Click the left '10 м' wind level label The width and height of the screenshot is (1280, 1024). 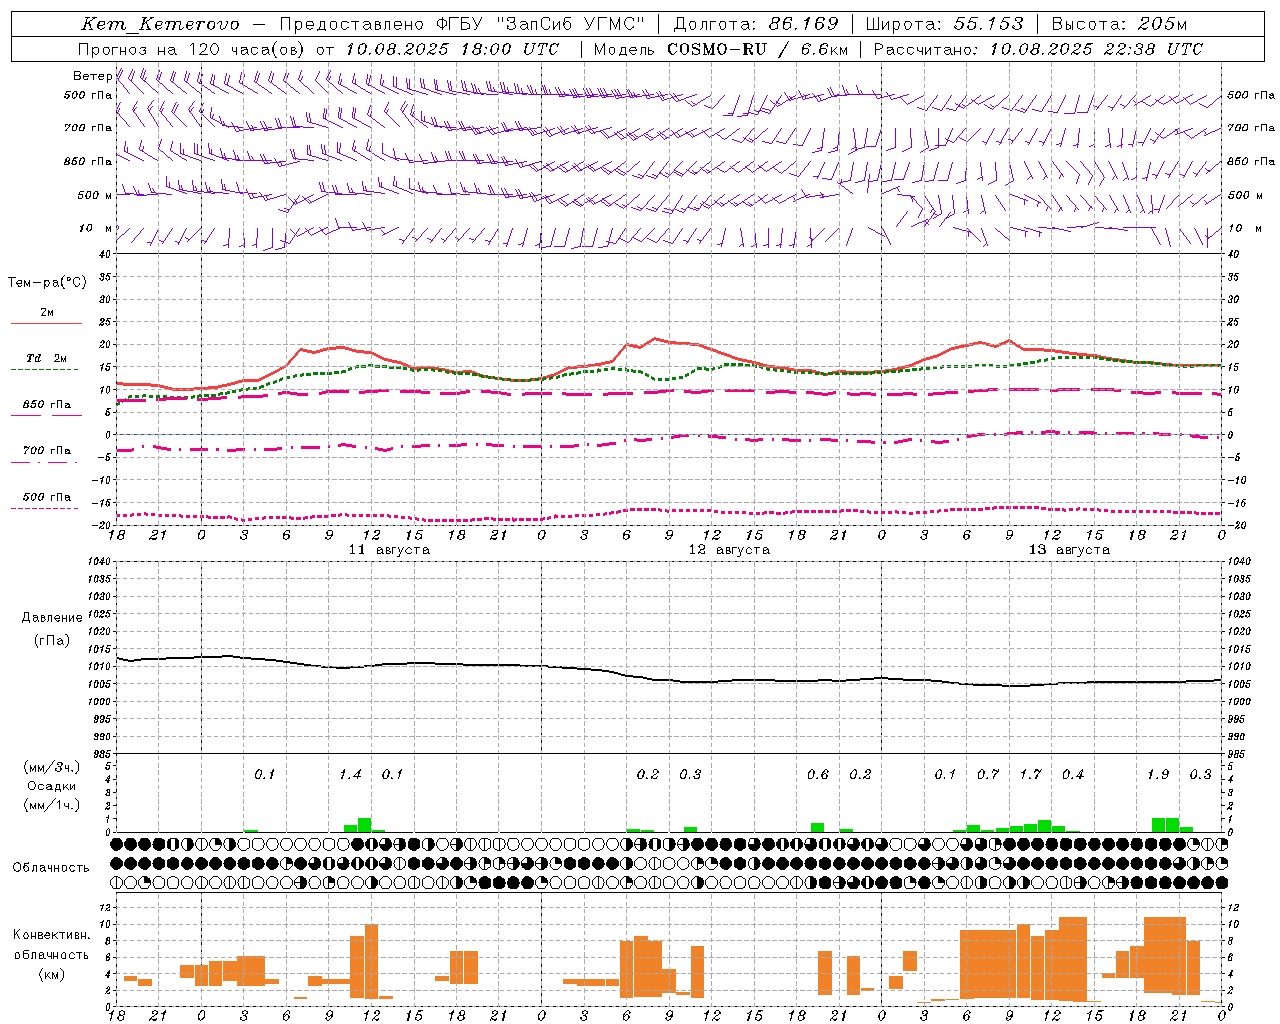[x=95, y=228]
